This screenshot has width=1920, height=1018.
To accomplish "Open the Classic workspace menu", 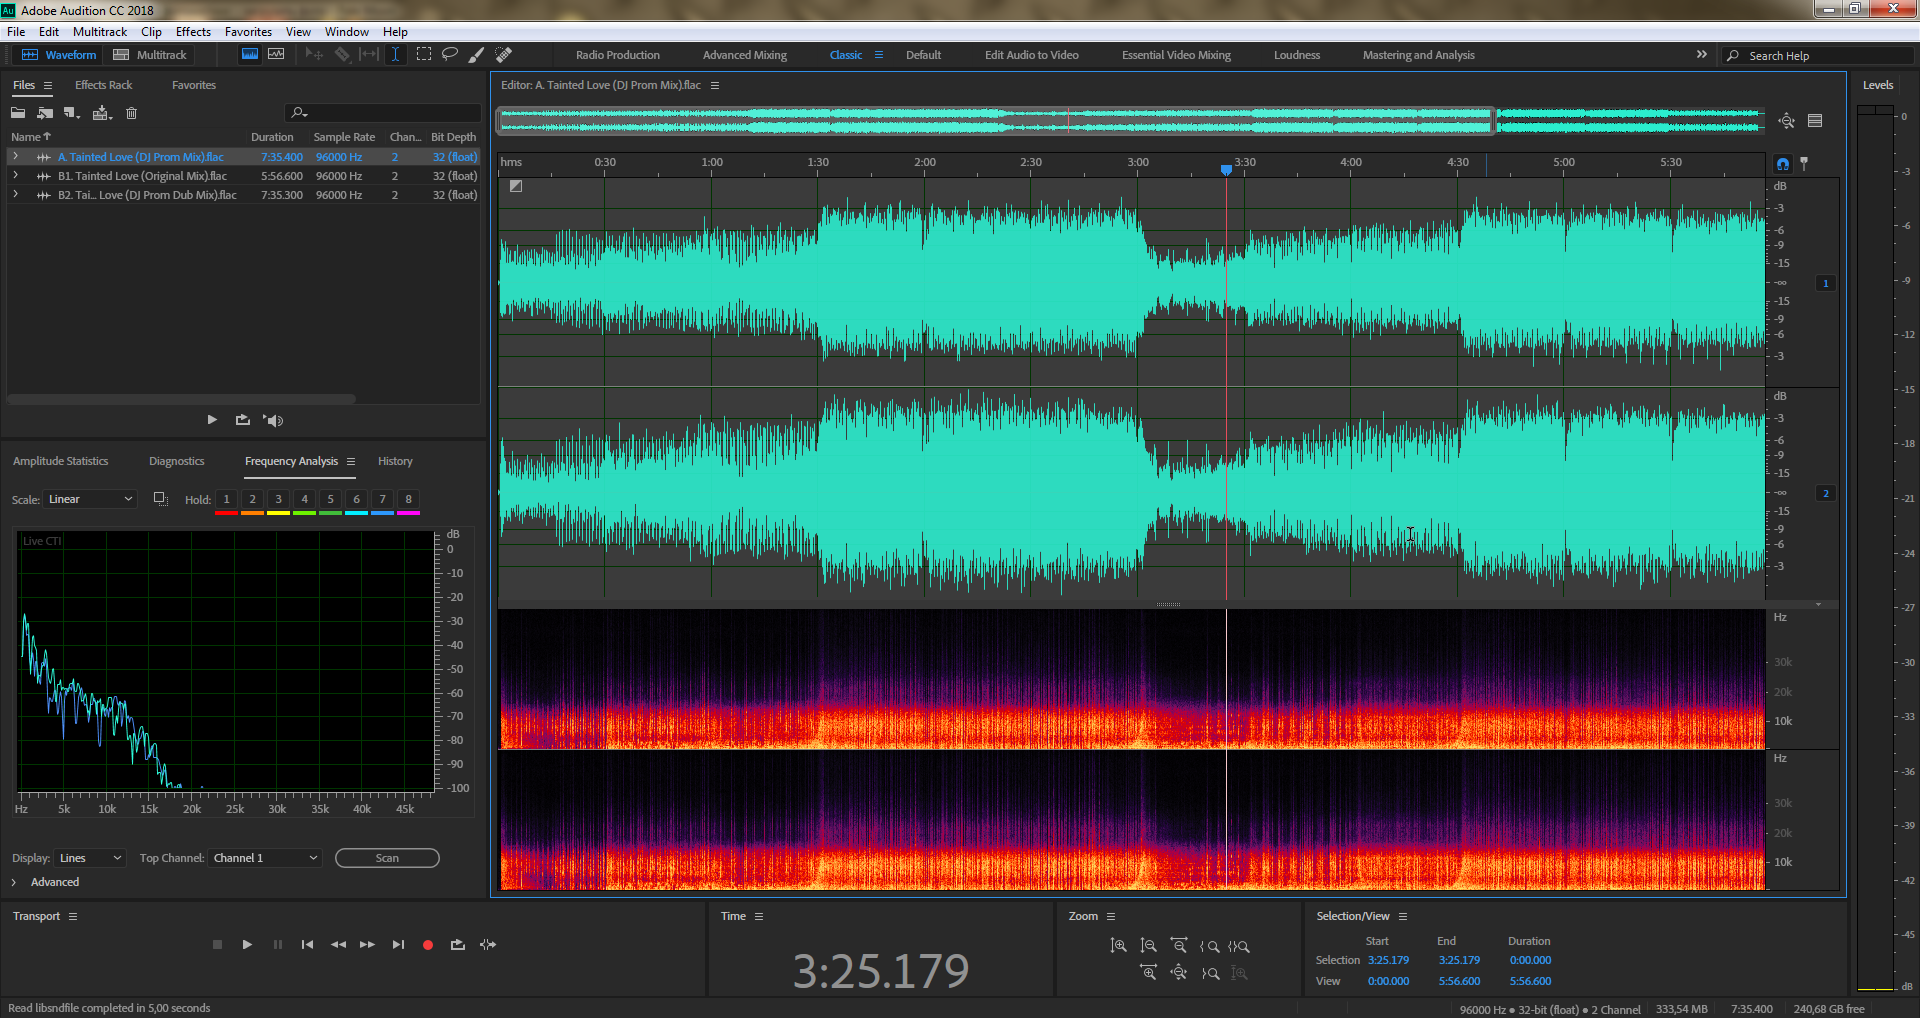I will tap(879, 55).
